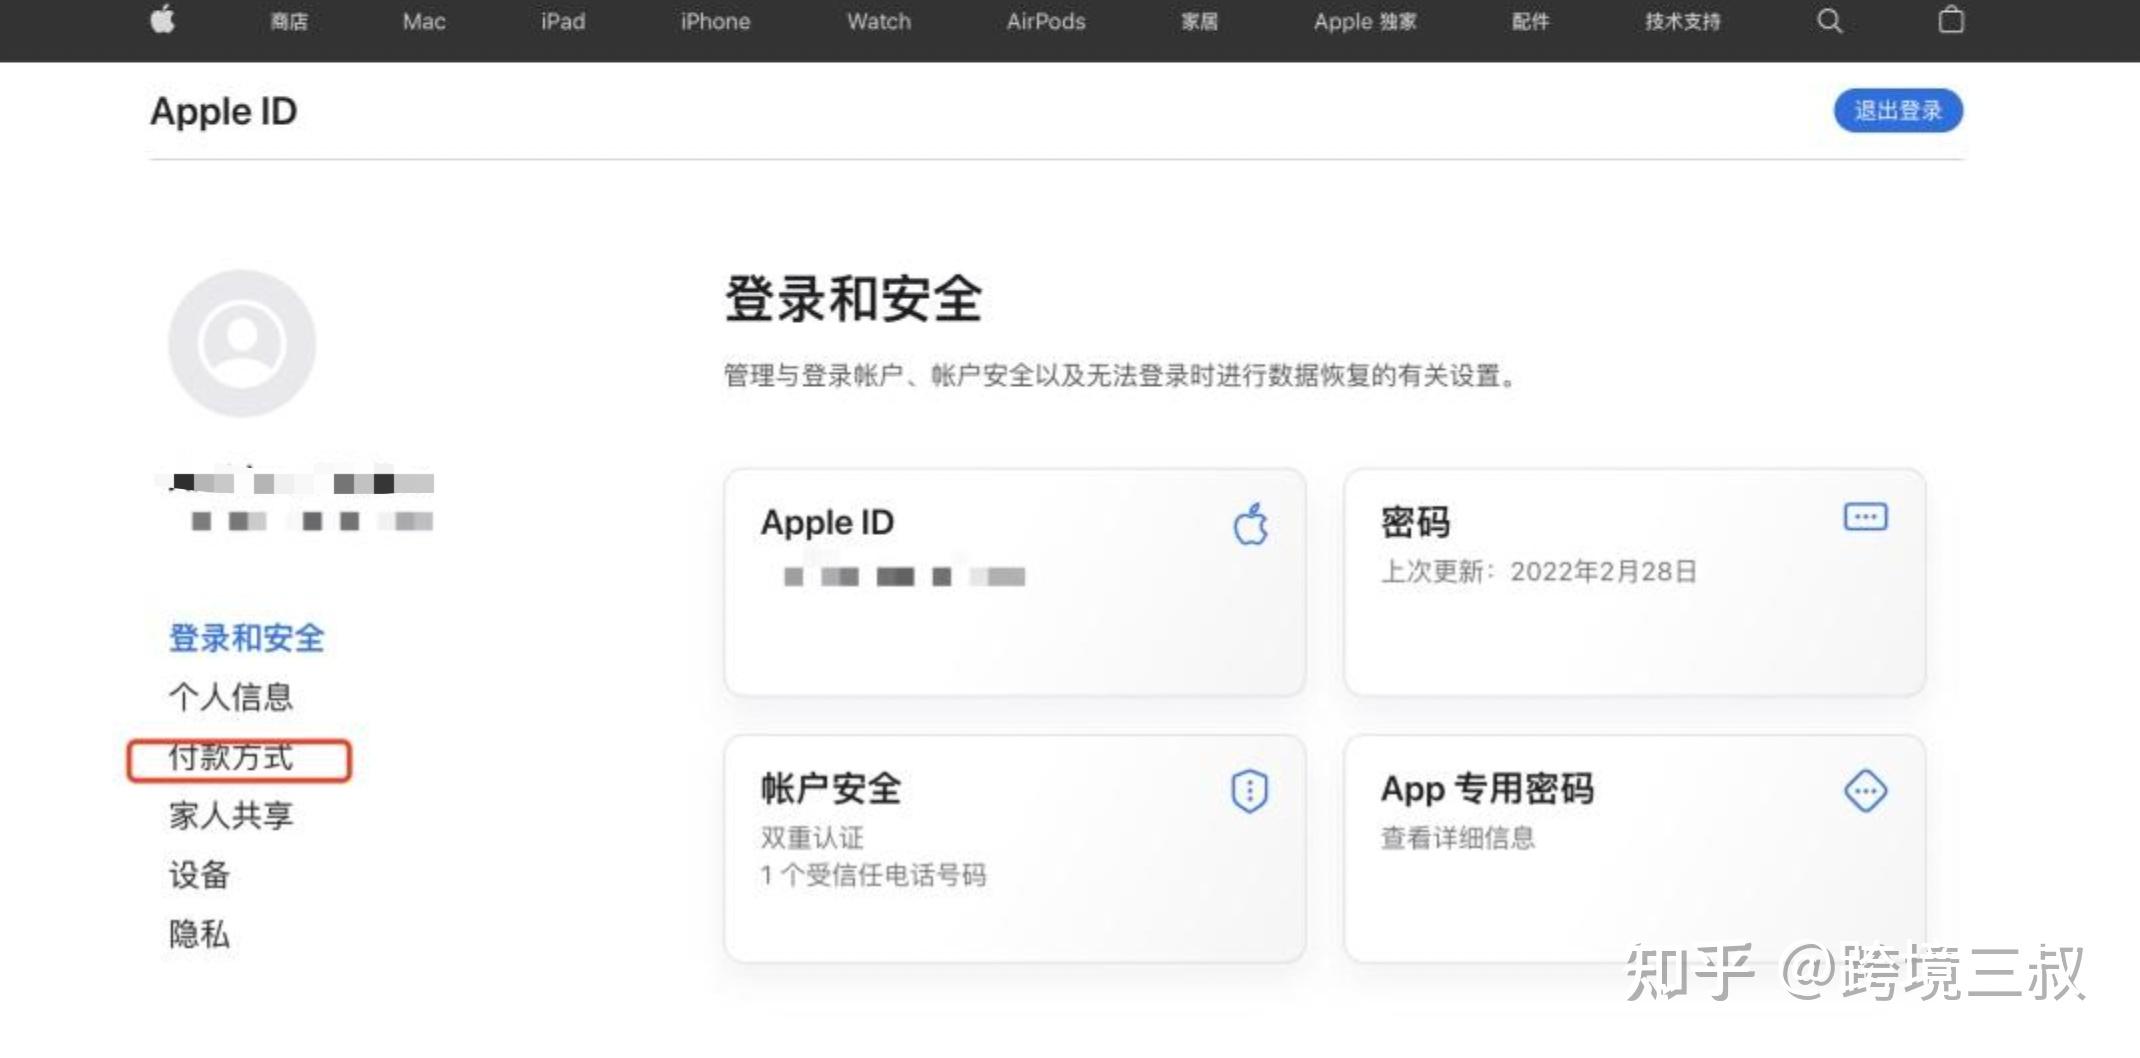Open the 商店 menu item
The width and height of the screenshot is (2140, 1058).
[x=289, y=21]
